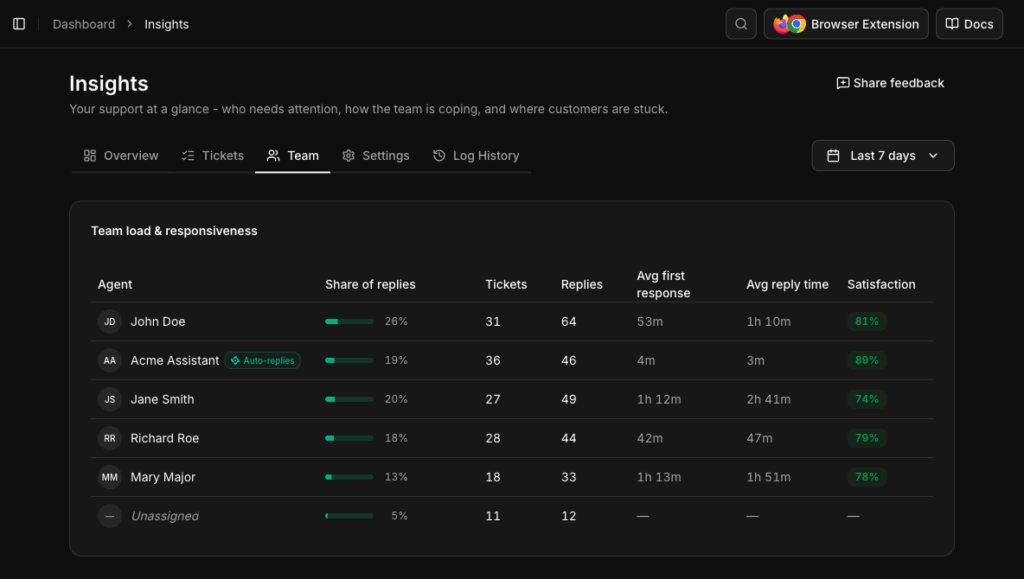
Task: Click the Docs book icon
Action: pyautogui.click(x=952, y=24)
